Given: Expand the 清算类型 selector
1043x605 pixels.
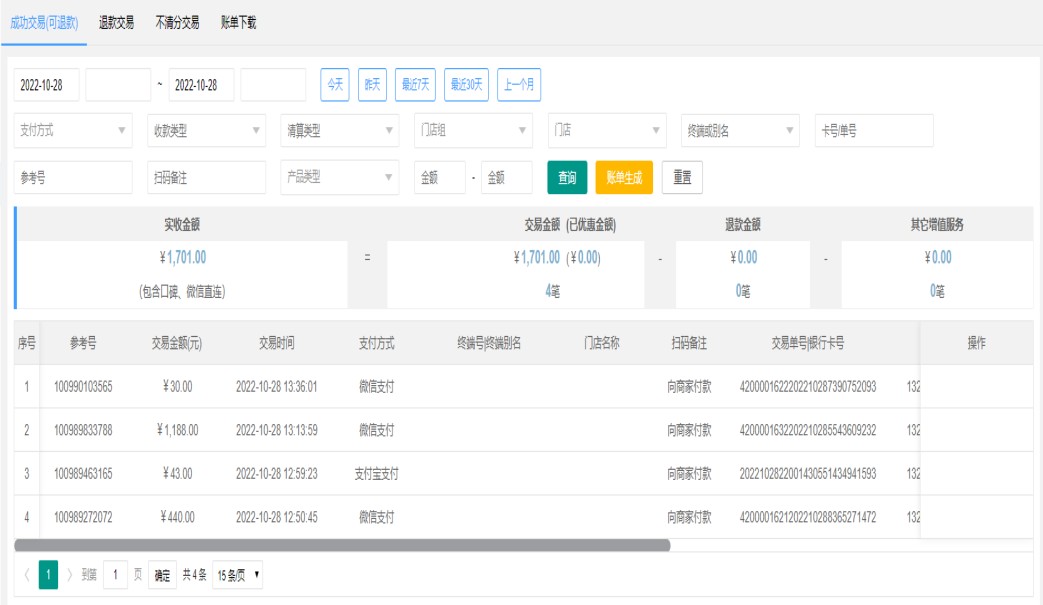Looking at the screenshot, I should (340, 131).
